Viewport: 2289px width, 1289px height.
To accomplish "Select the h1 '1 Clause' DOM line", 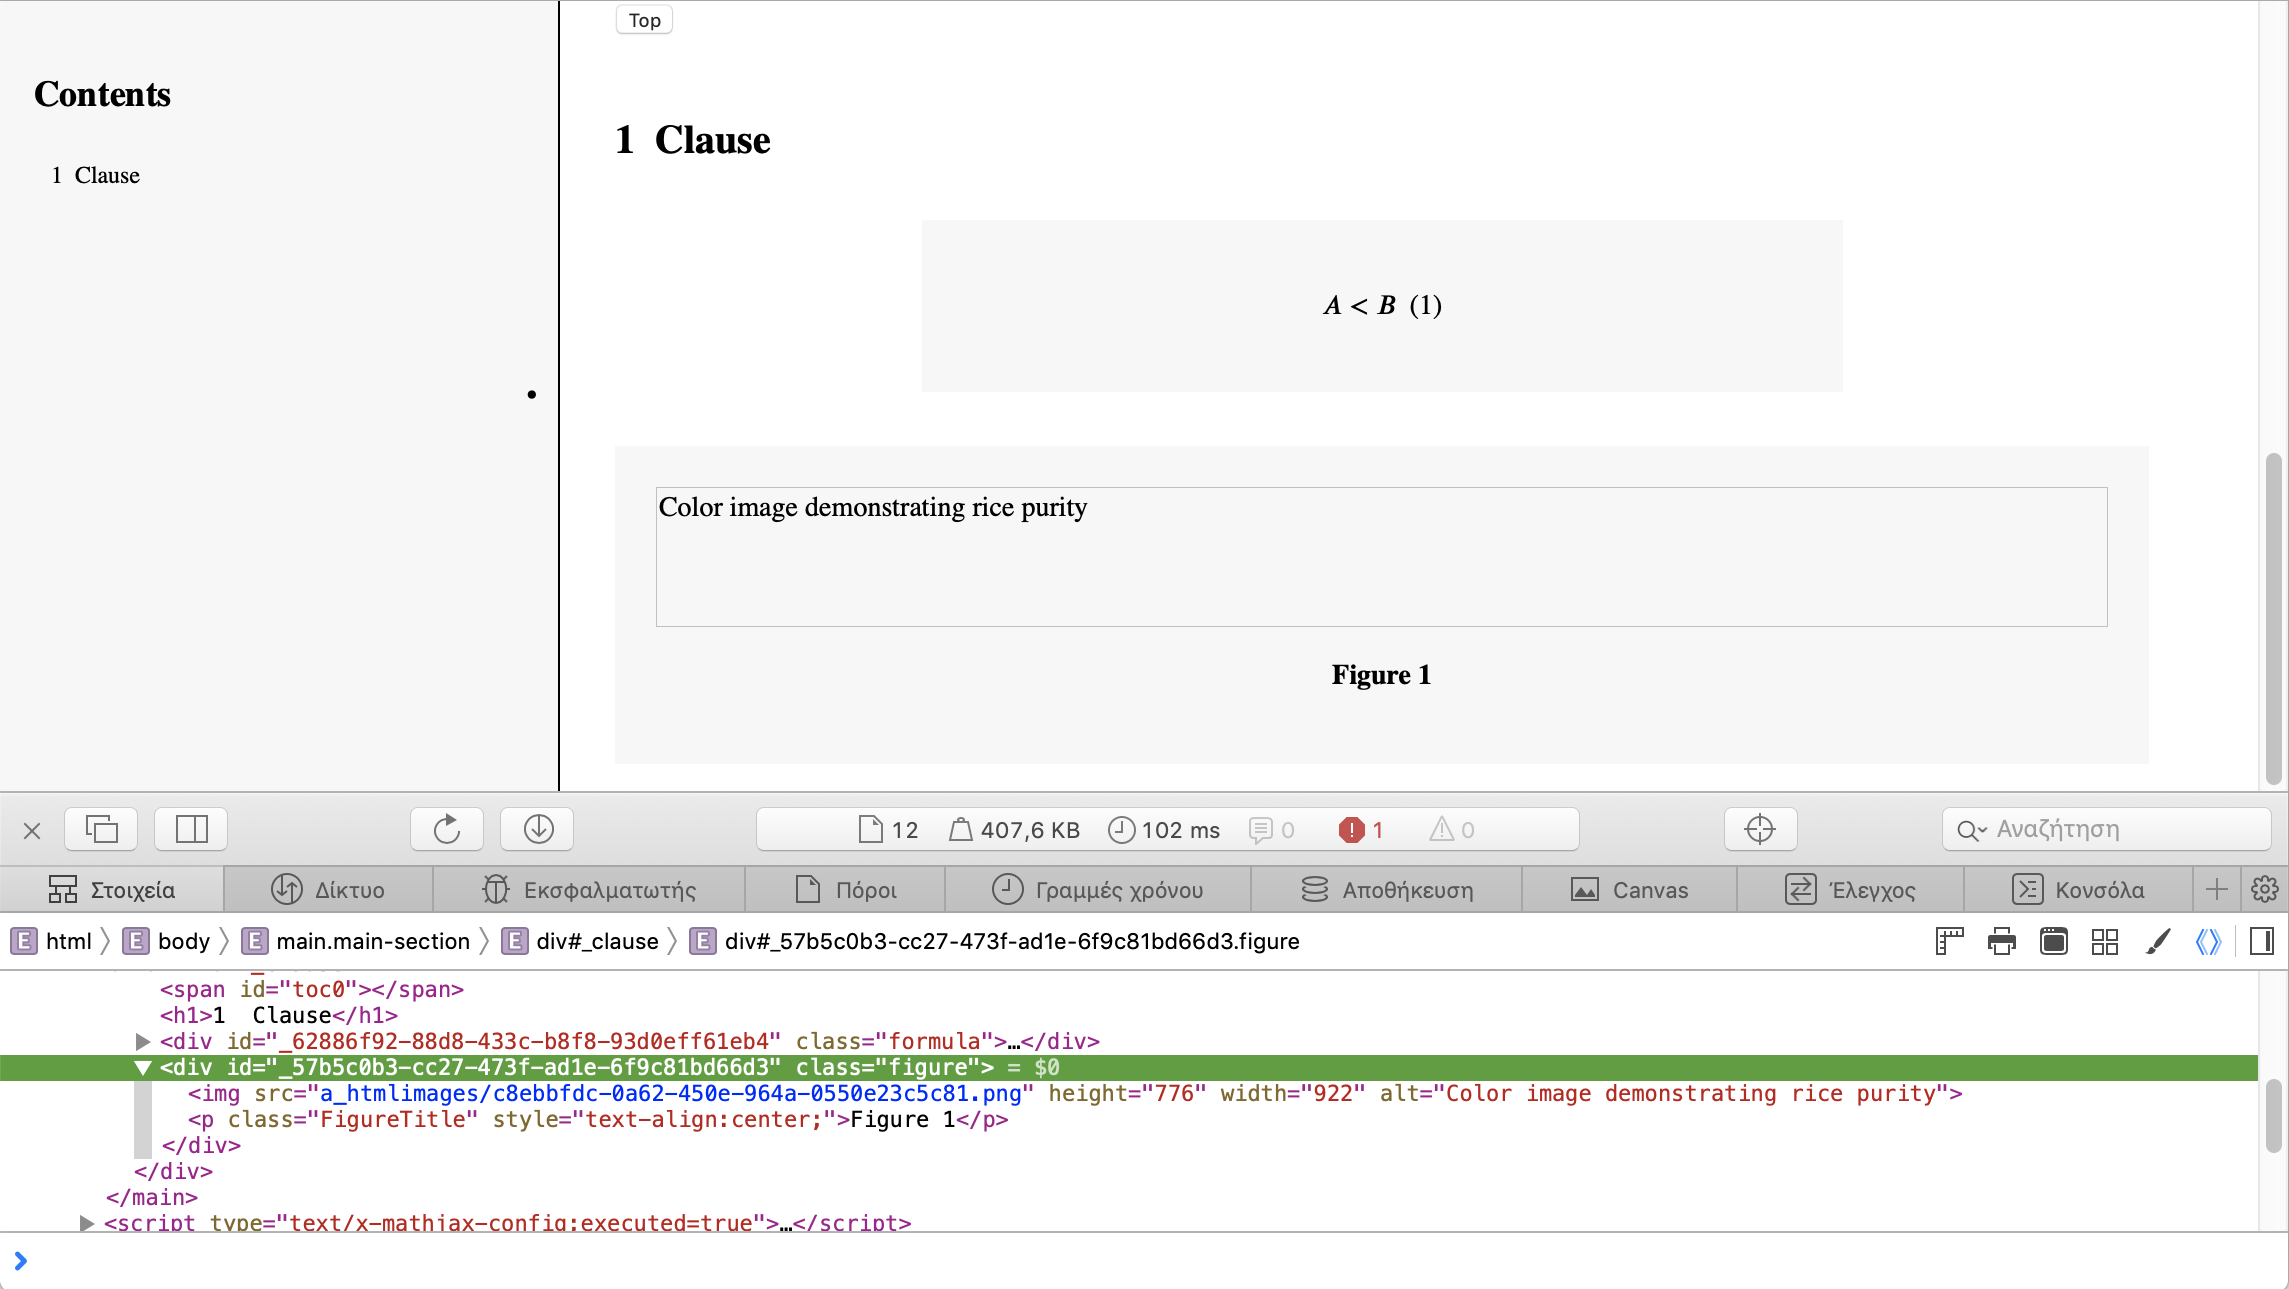I will coord(279,1016).
